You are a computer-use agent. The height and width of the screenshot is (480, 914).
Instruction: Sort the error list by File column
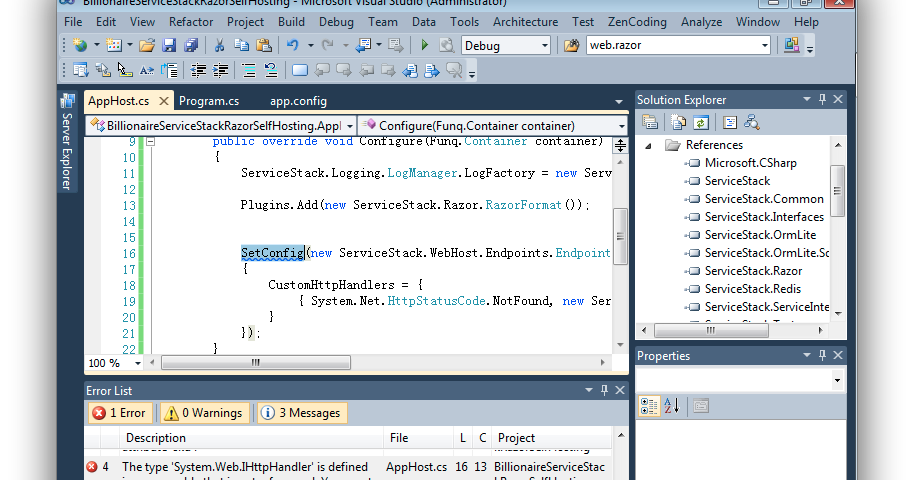click(x=419, y=438)
